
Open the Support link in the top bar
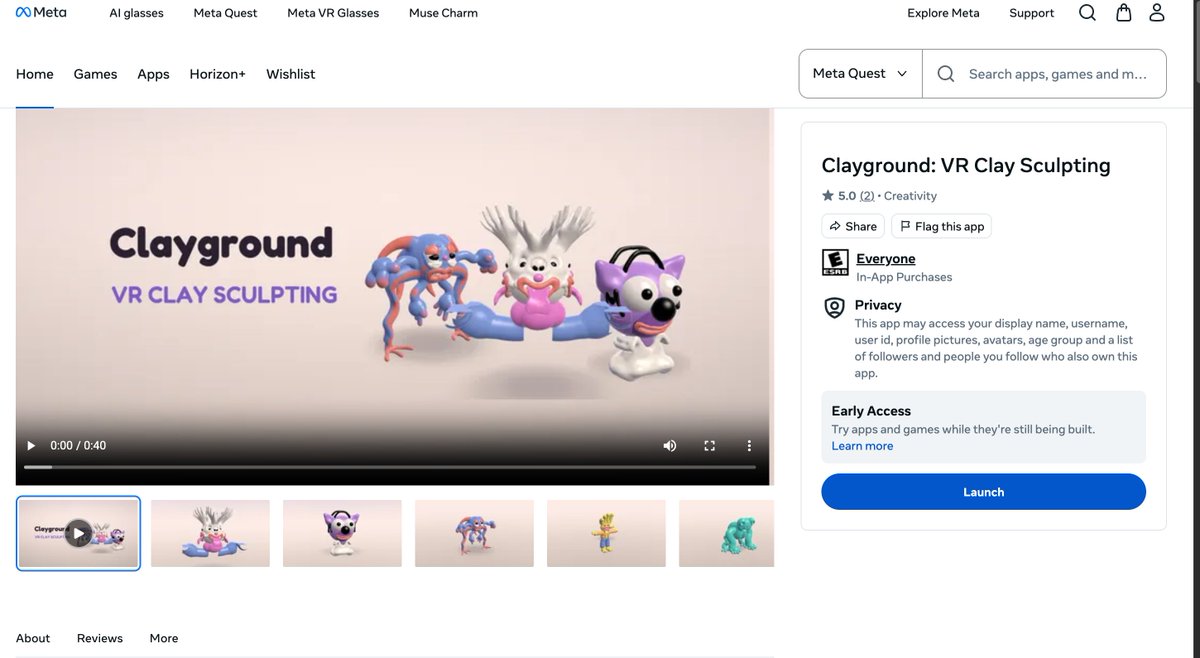pyautogui.click(x=1031, y=13)
